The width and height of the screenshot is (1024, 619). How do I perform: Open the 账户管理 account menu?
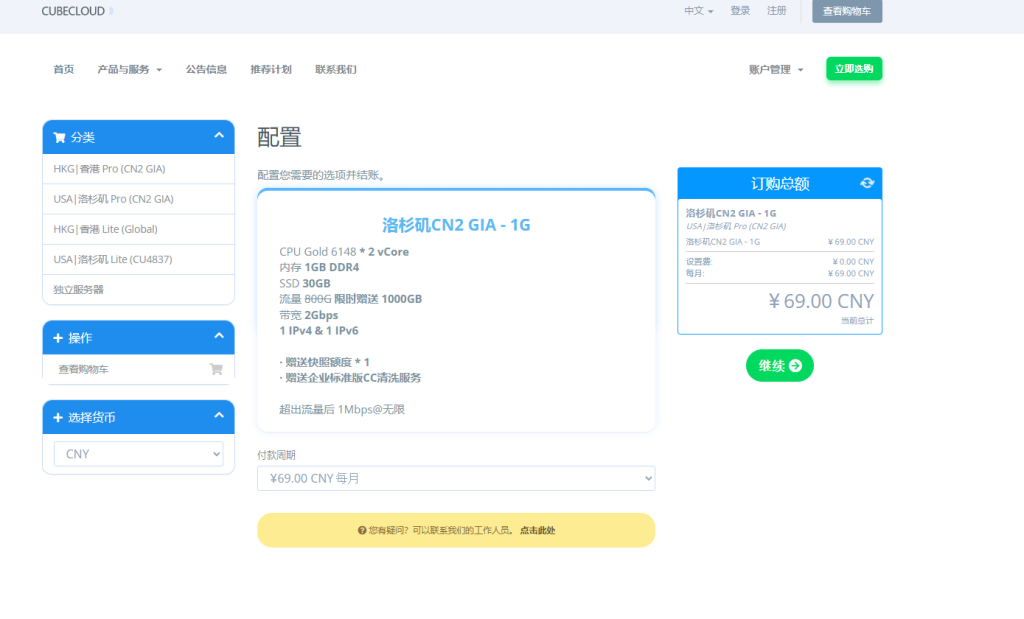click(x=775, y=70)
